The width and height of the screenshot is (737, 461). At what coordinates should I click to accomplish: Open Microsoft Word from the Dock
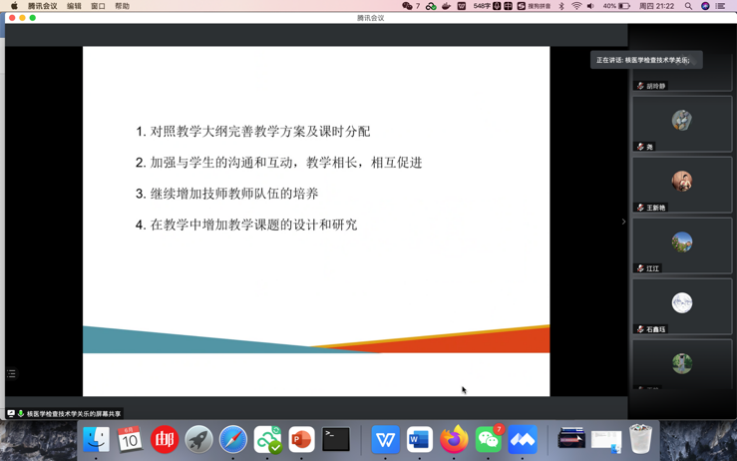[419, 439]
